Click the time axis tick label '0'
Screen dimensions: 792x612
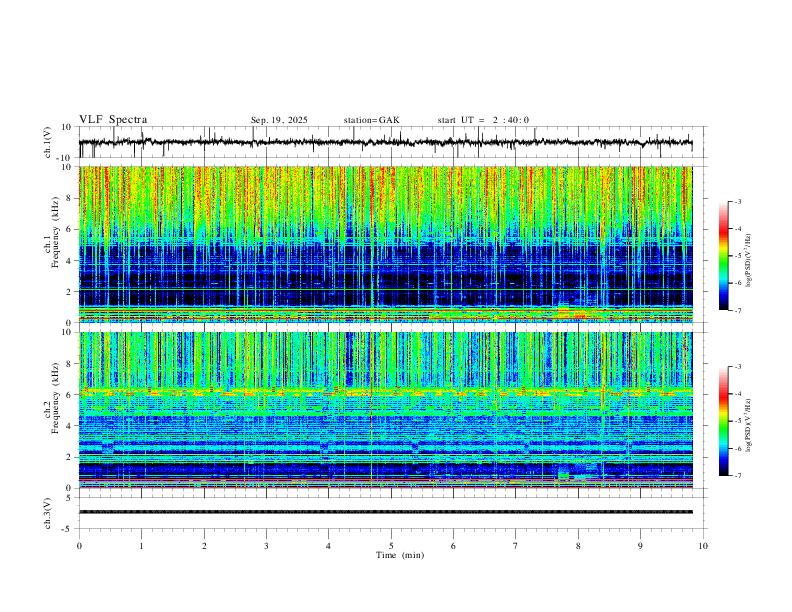(79, 546)
